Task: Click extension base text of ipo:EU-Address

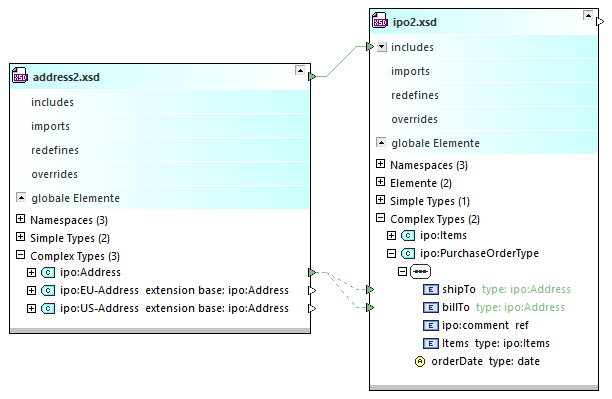Action: tap(217, 290)
